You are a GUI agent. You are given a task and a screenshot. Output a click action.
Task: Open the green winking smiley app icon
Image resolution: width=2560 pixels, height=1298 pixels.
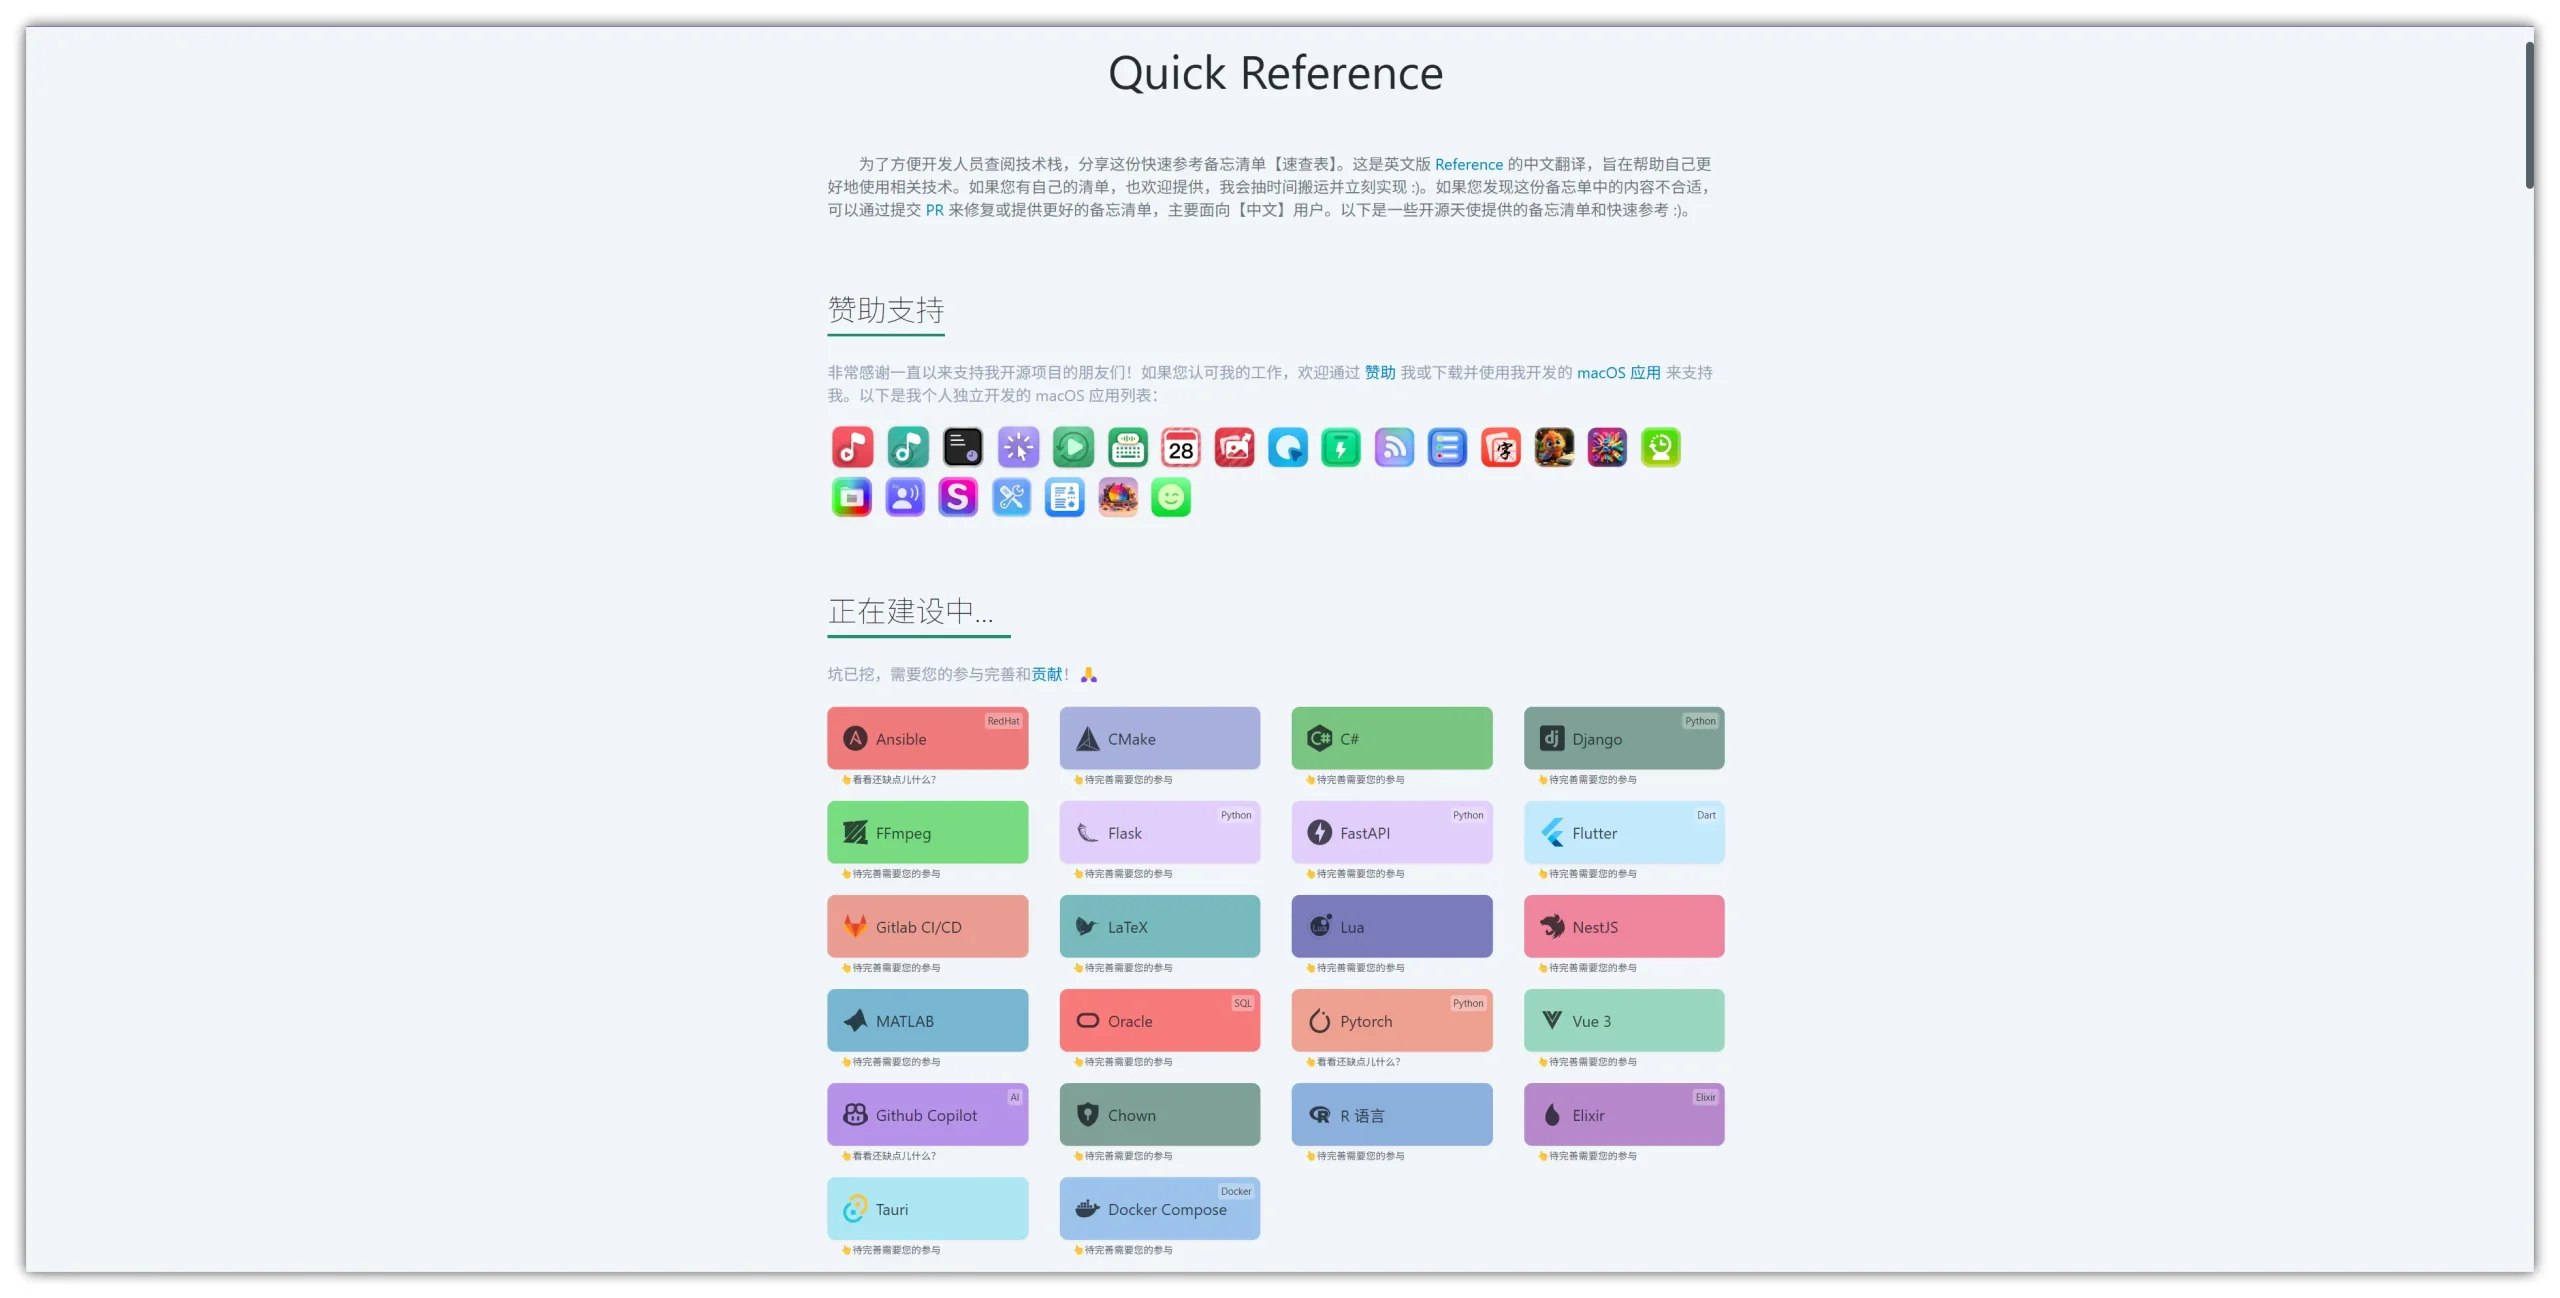(1171, 497)
